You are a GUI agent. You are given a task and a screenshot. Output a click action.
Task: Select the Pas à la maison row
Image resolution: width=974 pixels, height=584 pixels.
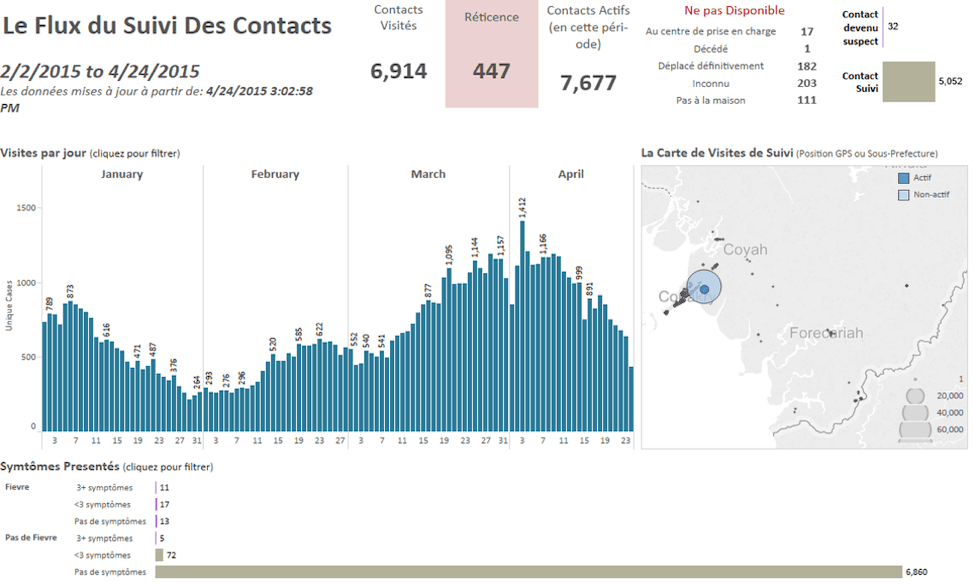pos(730,100)
